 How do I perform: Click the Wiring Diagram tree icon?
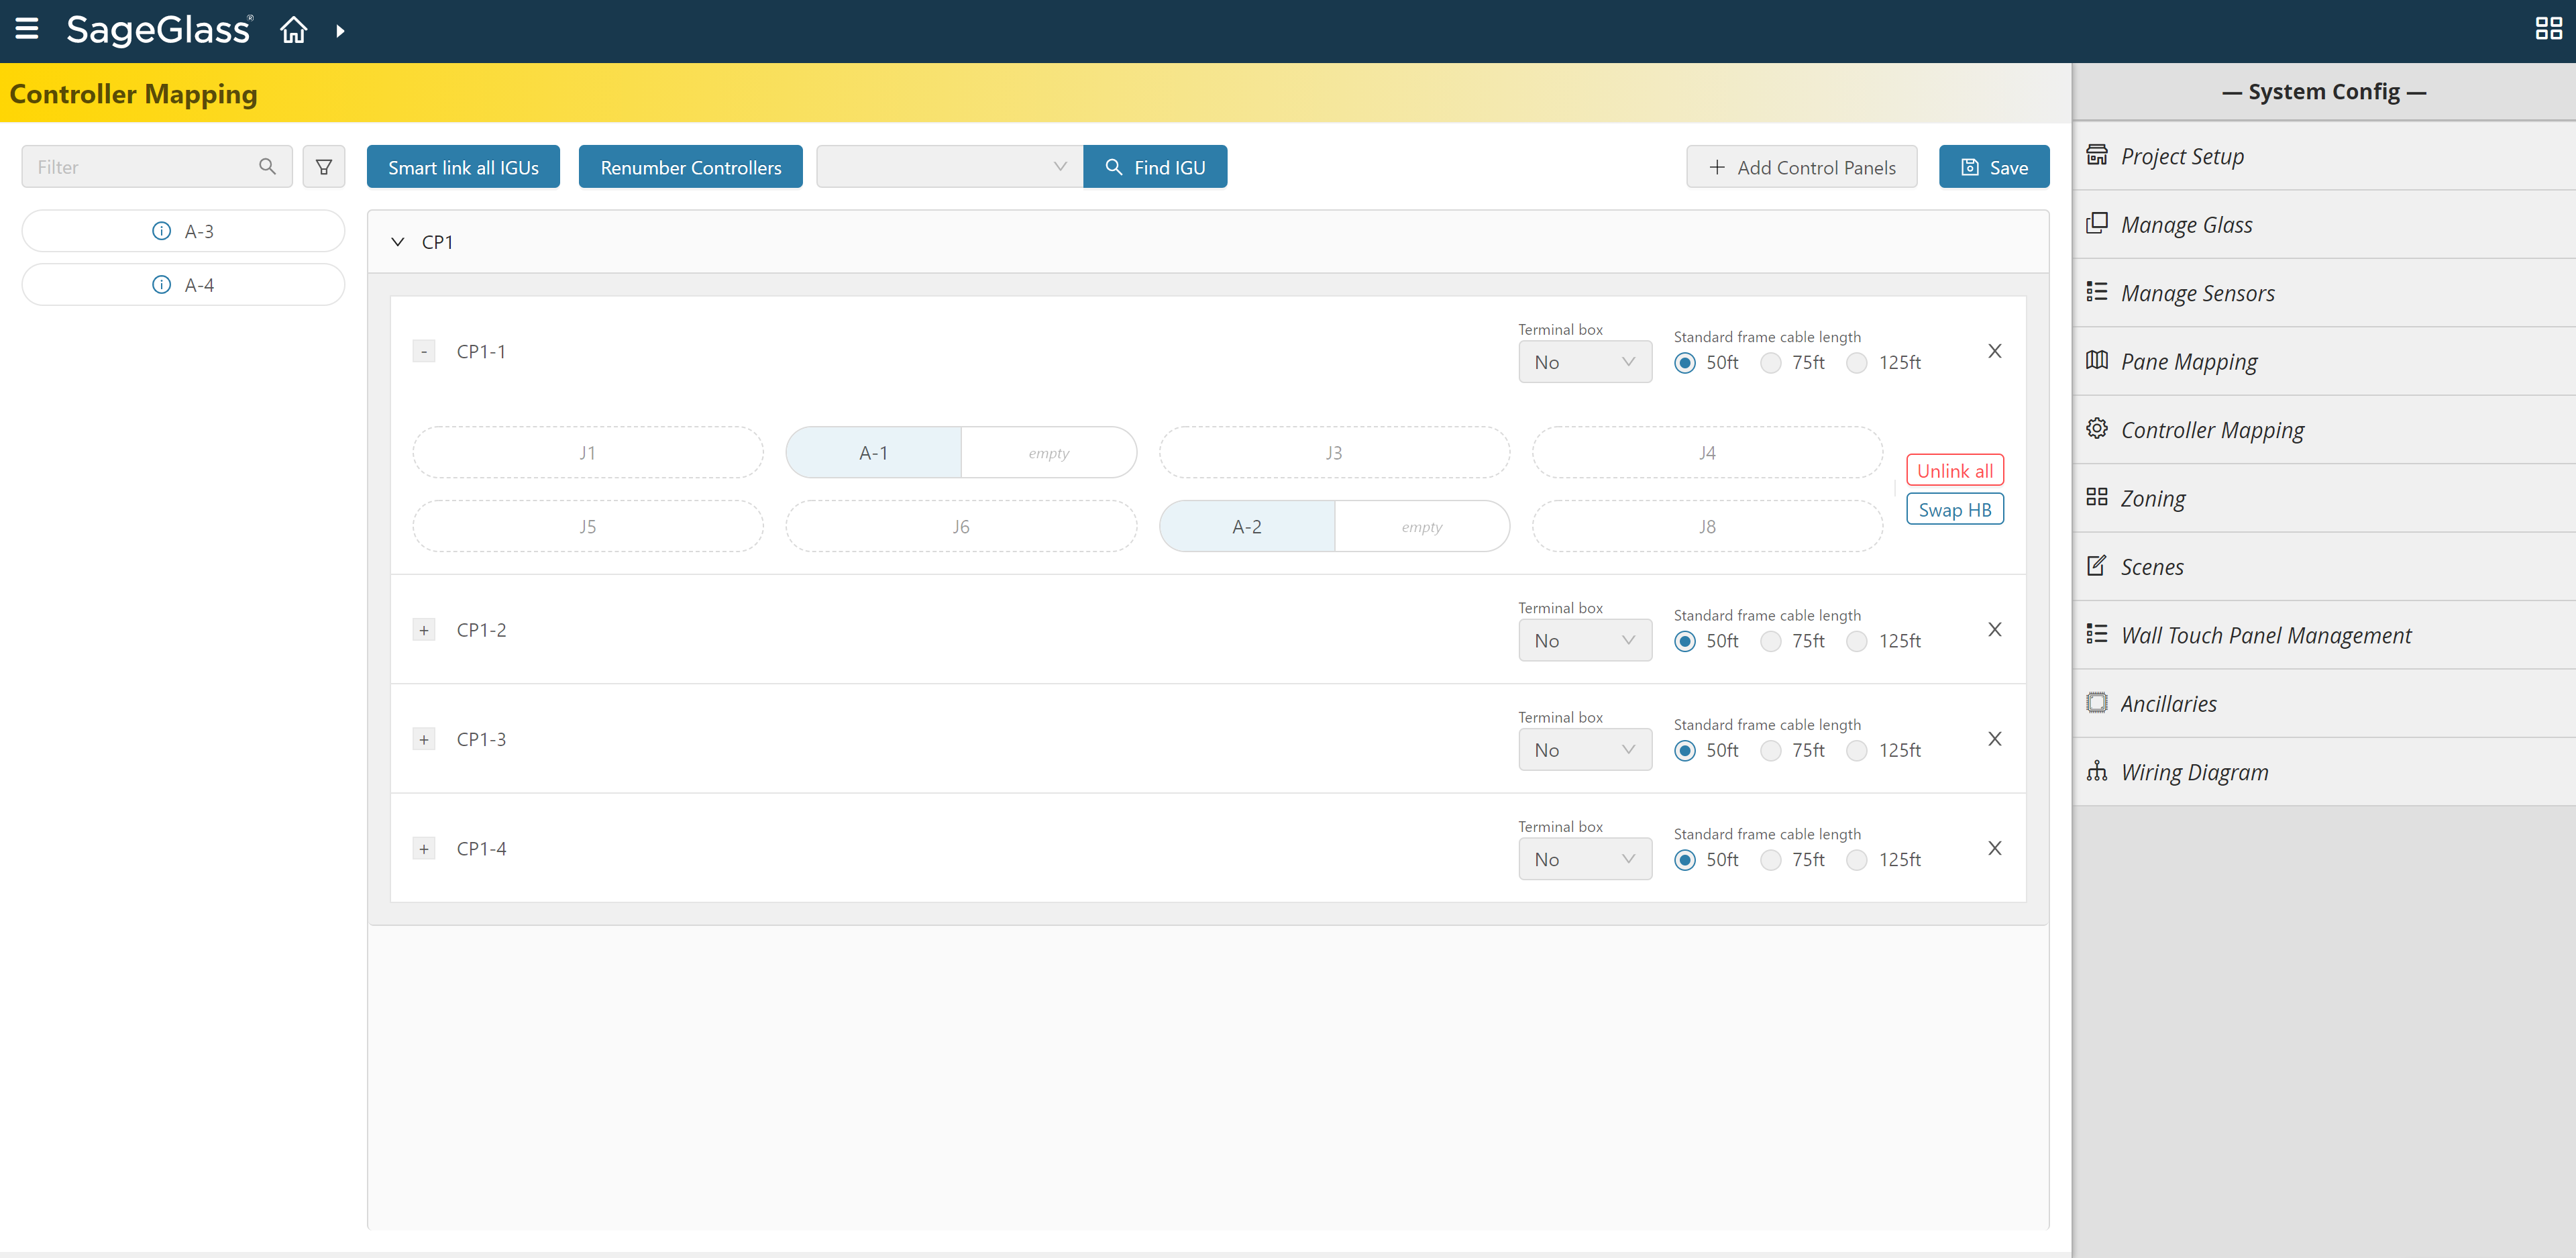click(x=2097, y=771)
